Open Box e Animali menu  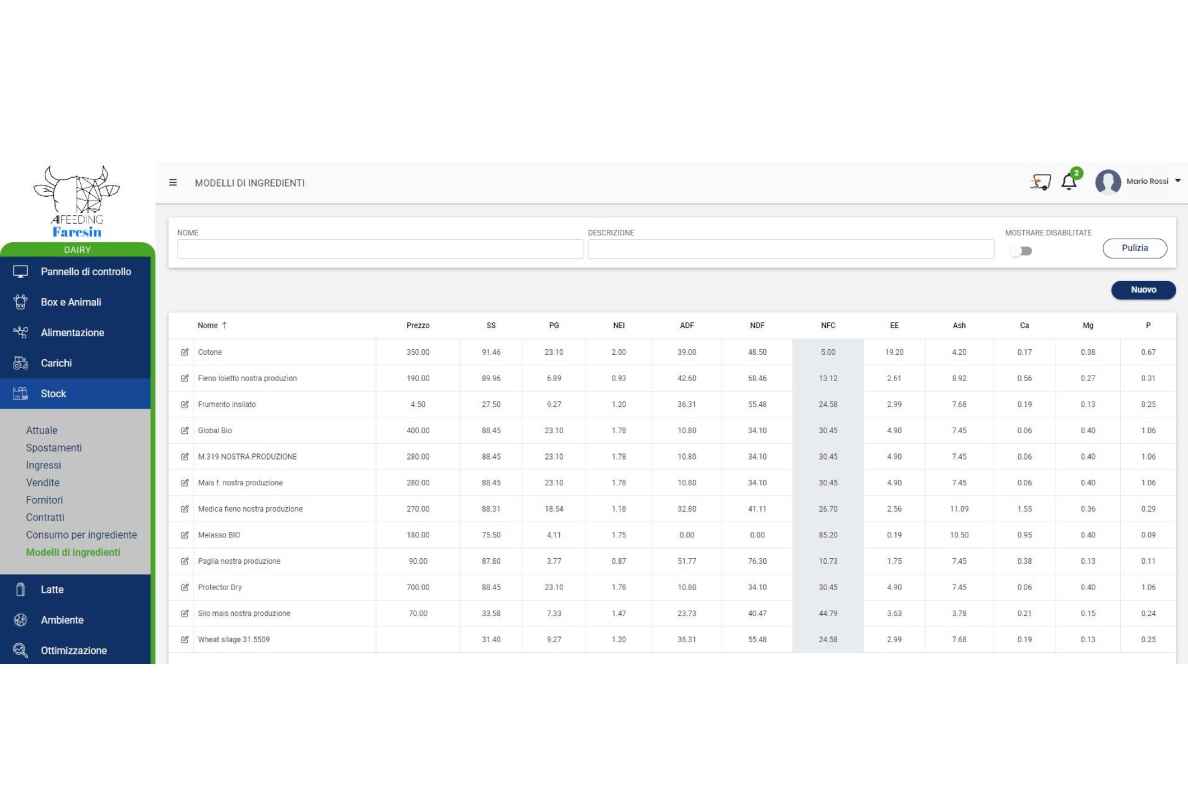click(76, 302)
